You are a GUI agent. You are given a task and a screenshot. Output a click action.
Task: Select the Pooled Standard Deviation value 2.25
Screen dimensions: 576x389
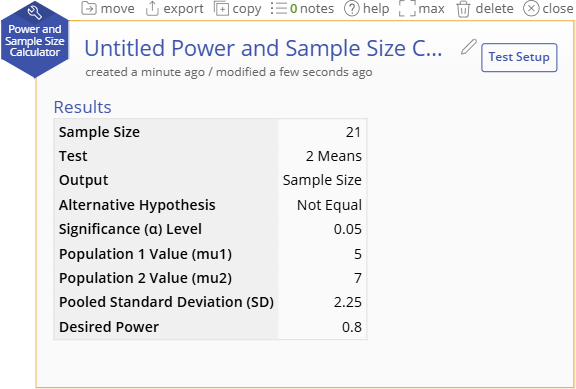(348, 302)
